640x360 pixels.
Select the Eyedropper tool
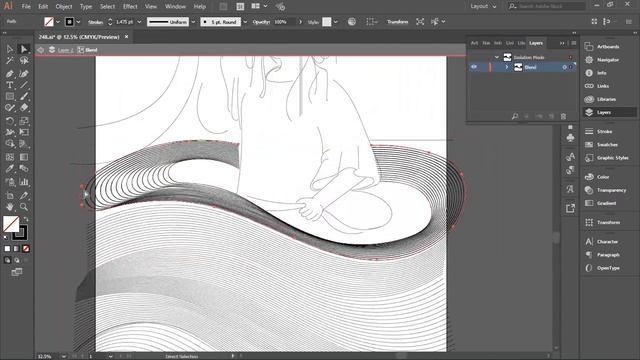pyautogui.click(x=10, y=169)
